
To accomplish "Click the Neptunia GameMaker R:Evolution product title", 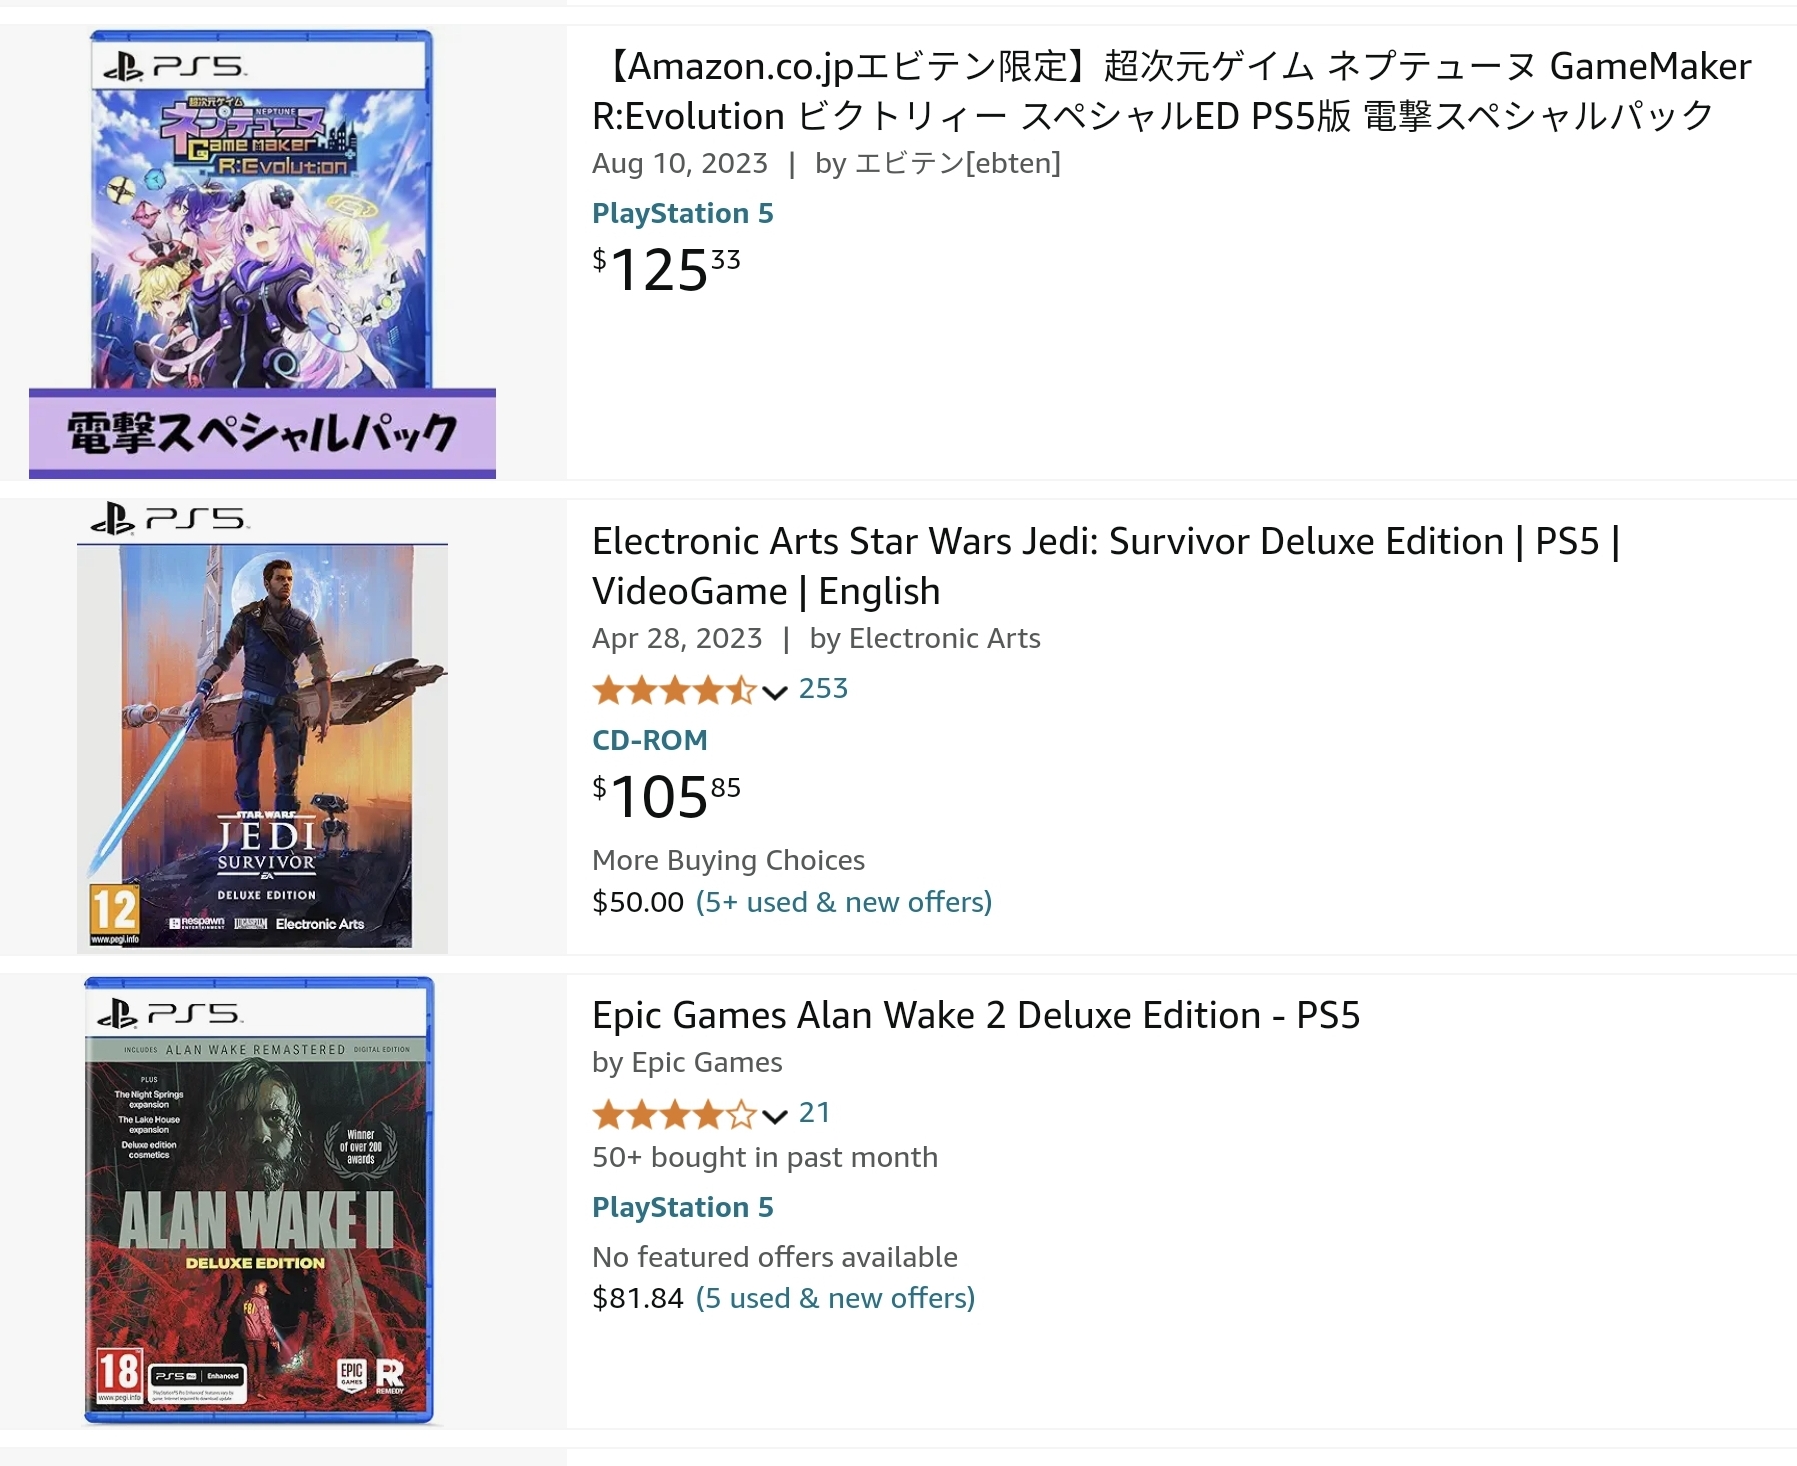I will tap(1170, 91).
